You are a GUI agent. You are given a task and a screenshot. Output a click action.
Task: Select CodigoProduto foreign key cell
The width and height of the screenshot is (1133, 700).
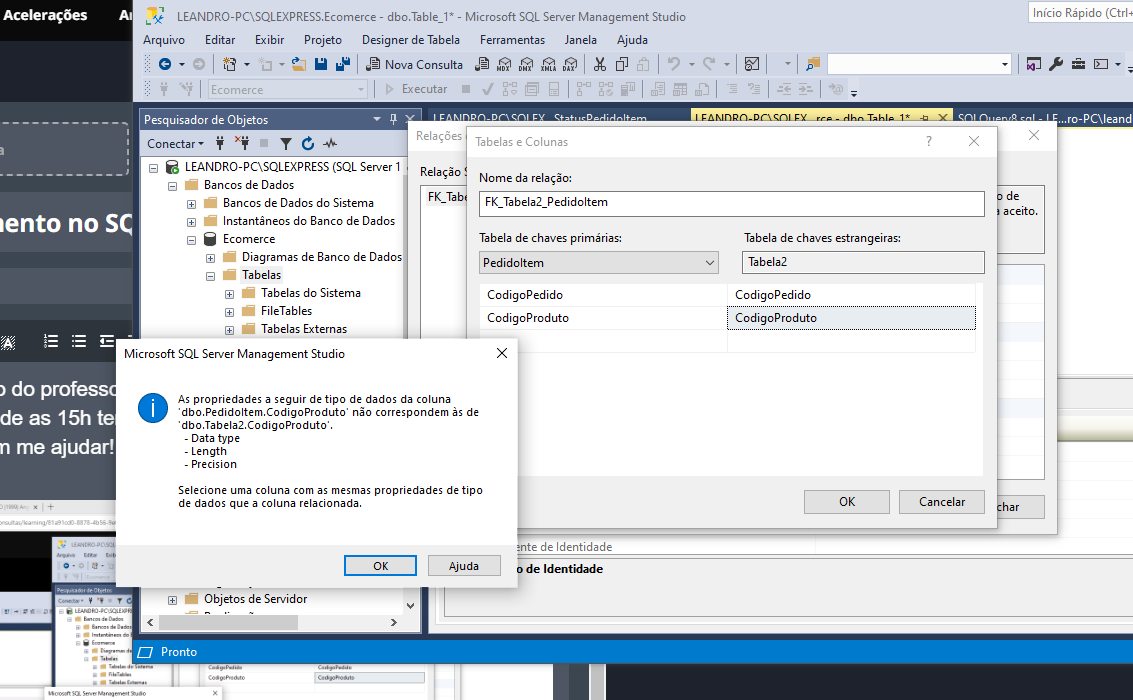point(851,318)
